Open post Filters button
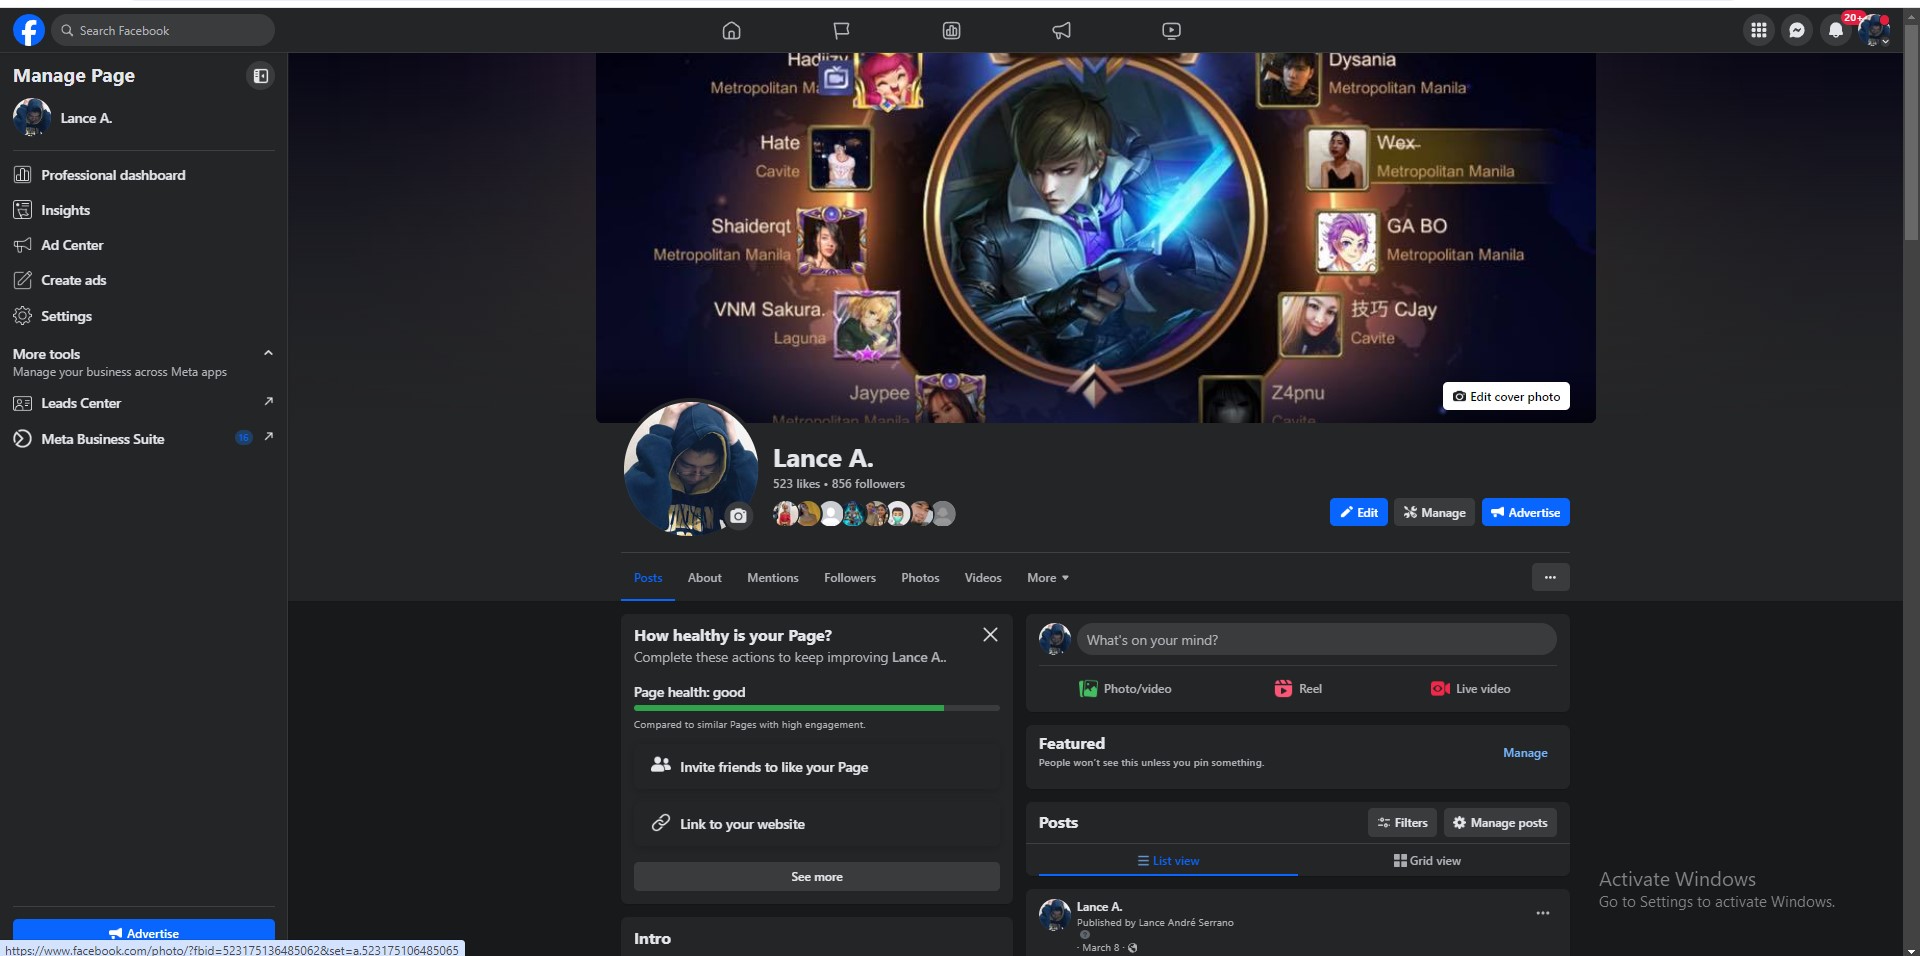This screenshot has width=1920, height=956. point(1402,823)
